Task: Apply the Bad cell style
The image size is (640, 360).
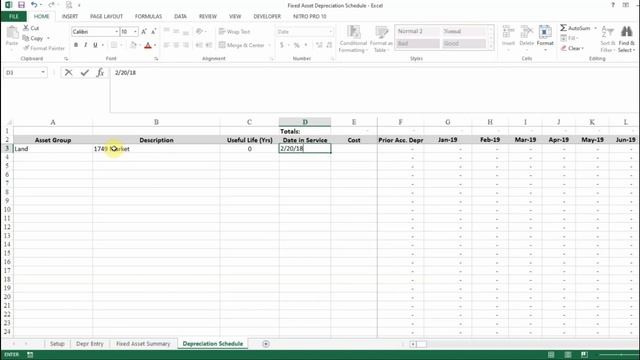Action: click(x=418, y=43)
